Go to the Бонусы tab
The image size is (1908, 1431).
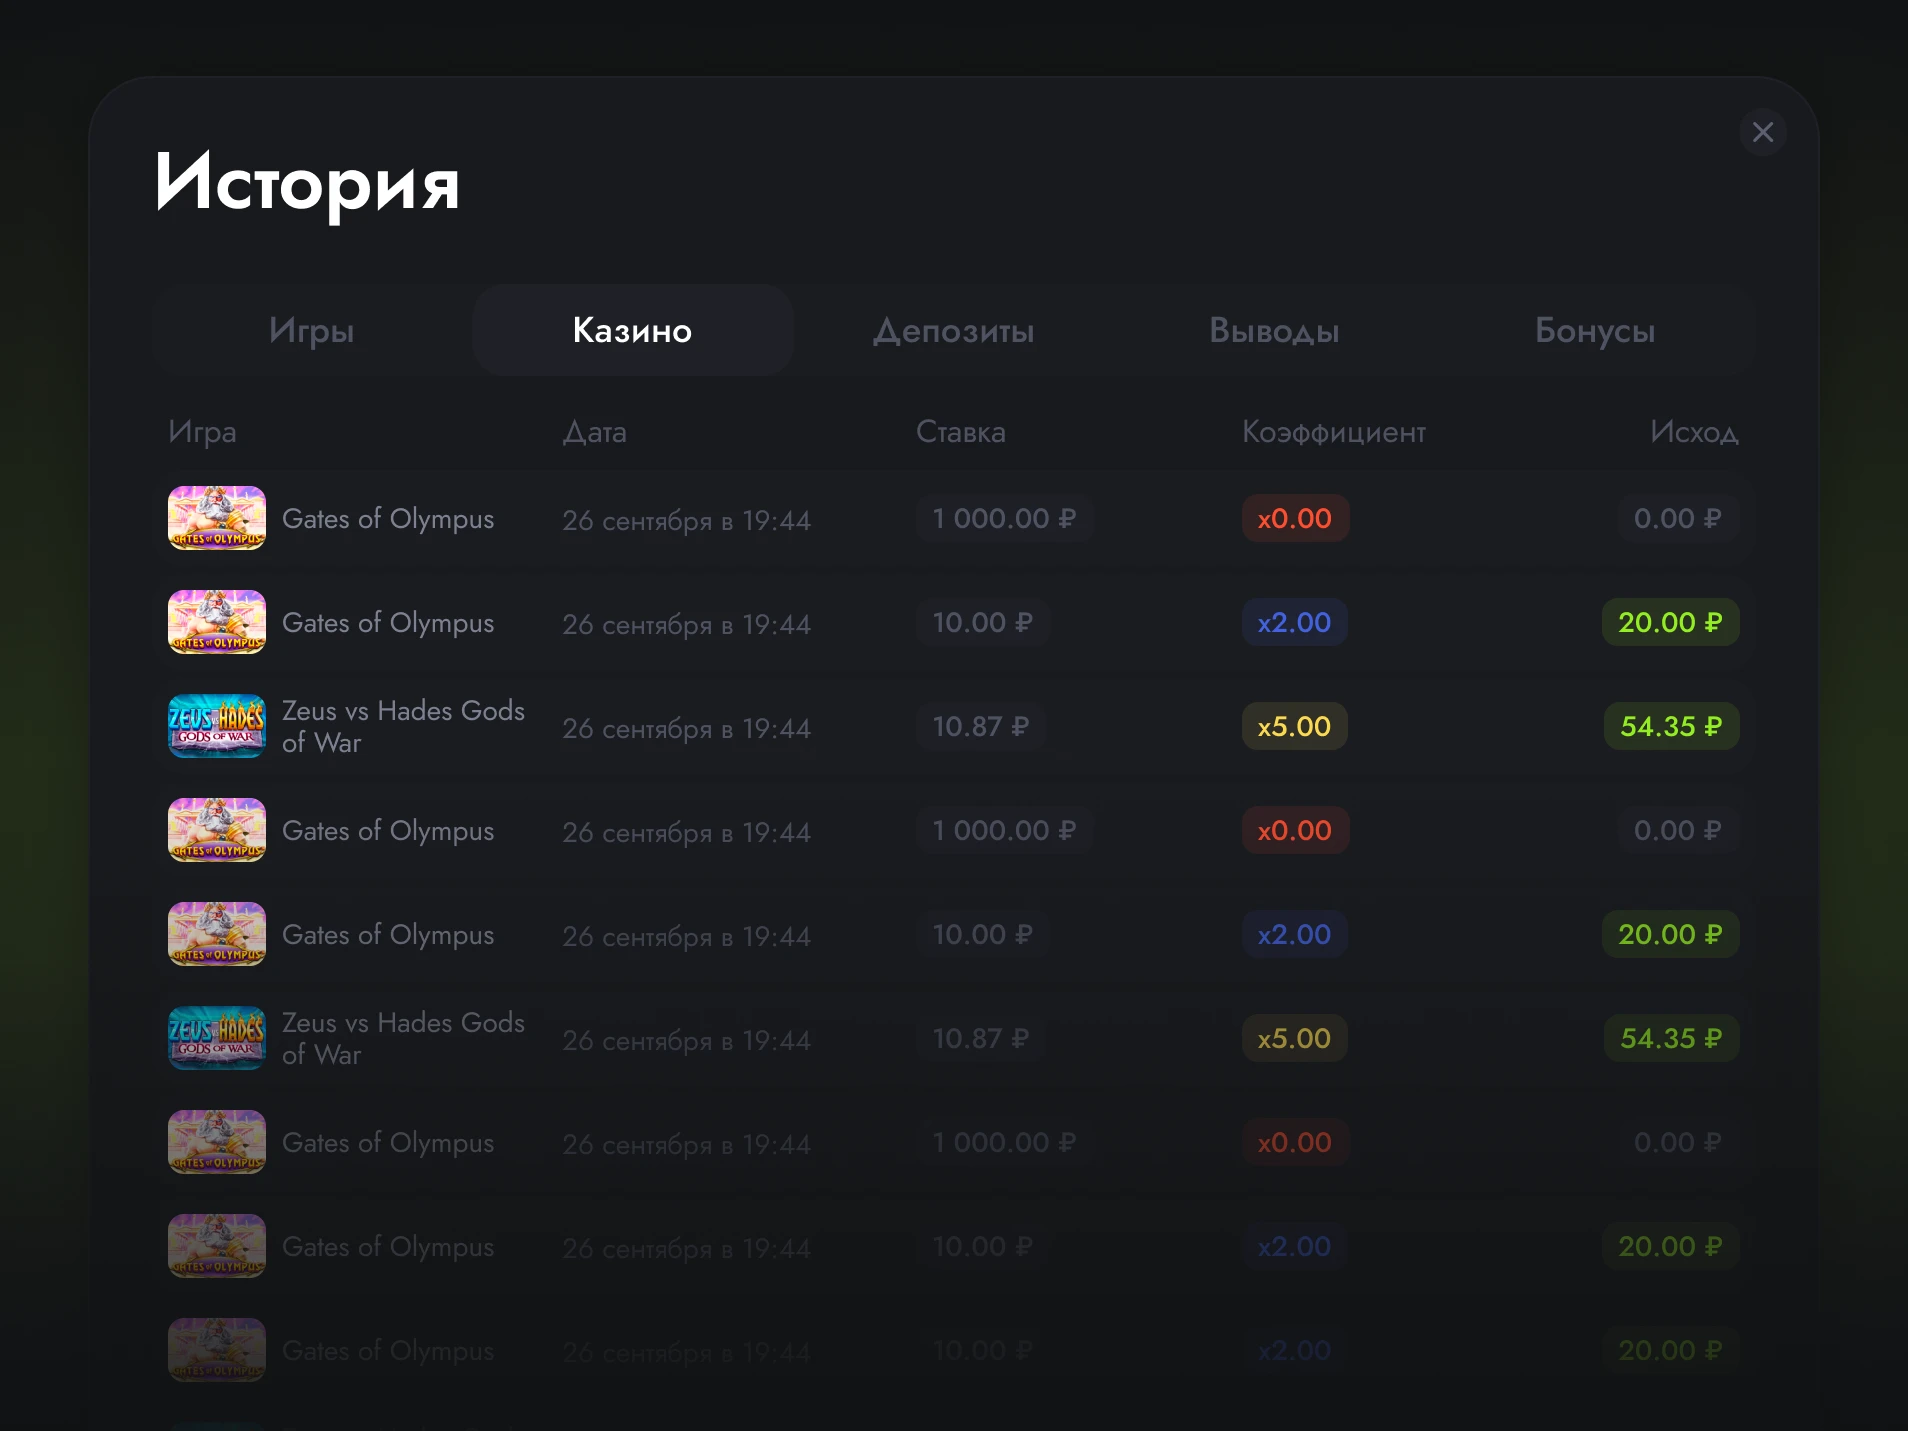tap(1595, 330)
